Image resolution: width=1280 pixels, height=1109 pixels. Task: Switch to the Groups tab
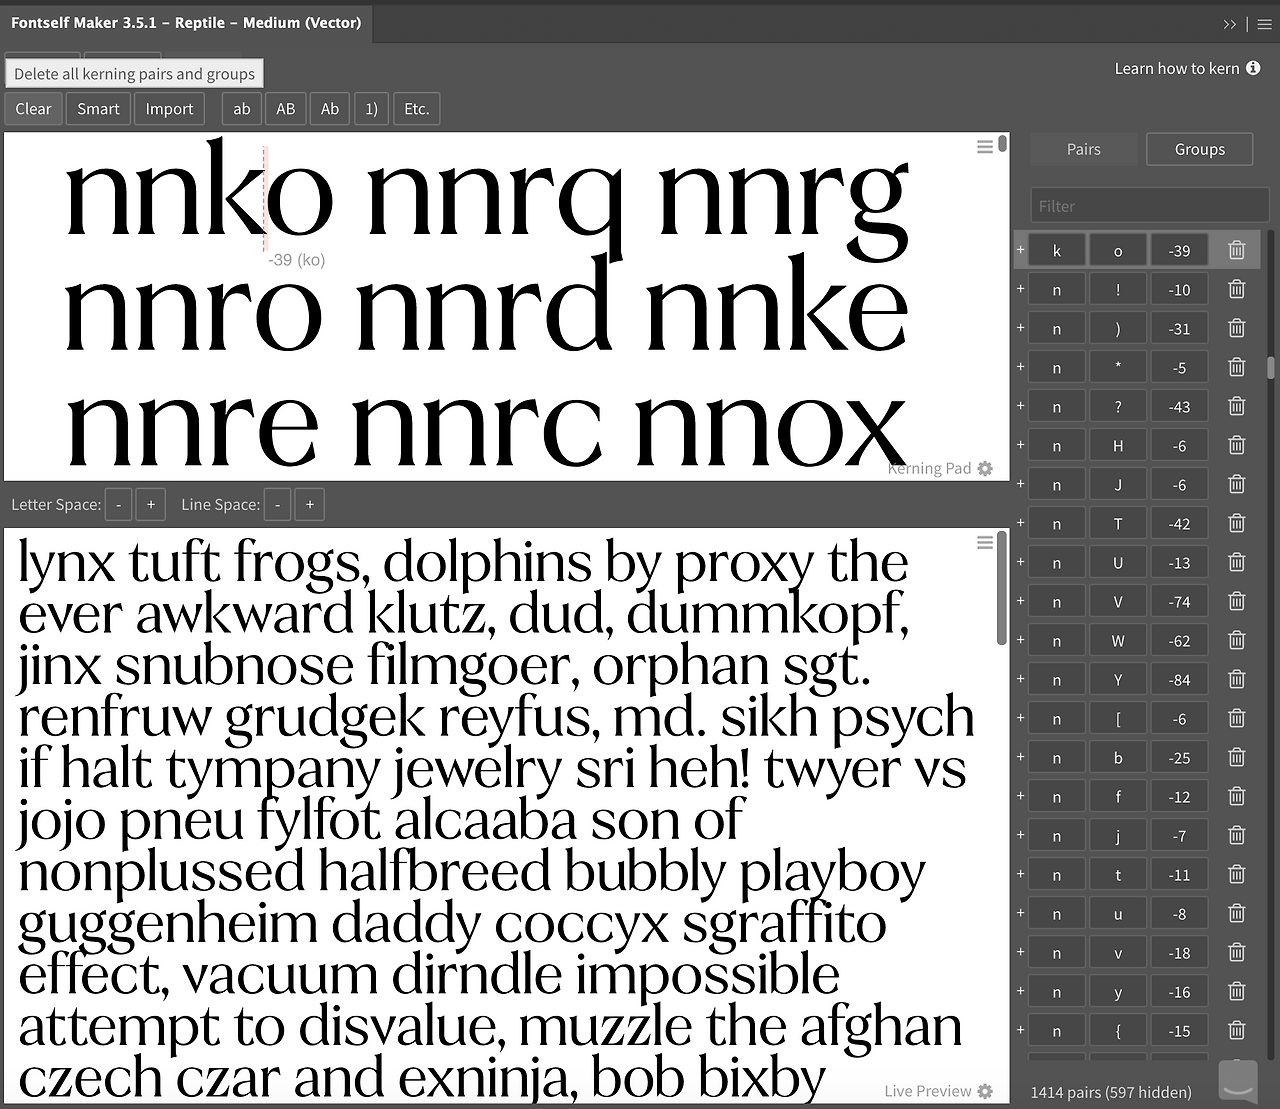click(x=1199, y=149)
